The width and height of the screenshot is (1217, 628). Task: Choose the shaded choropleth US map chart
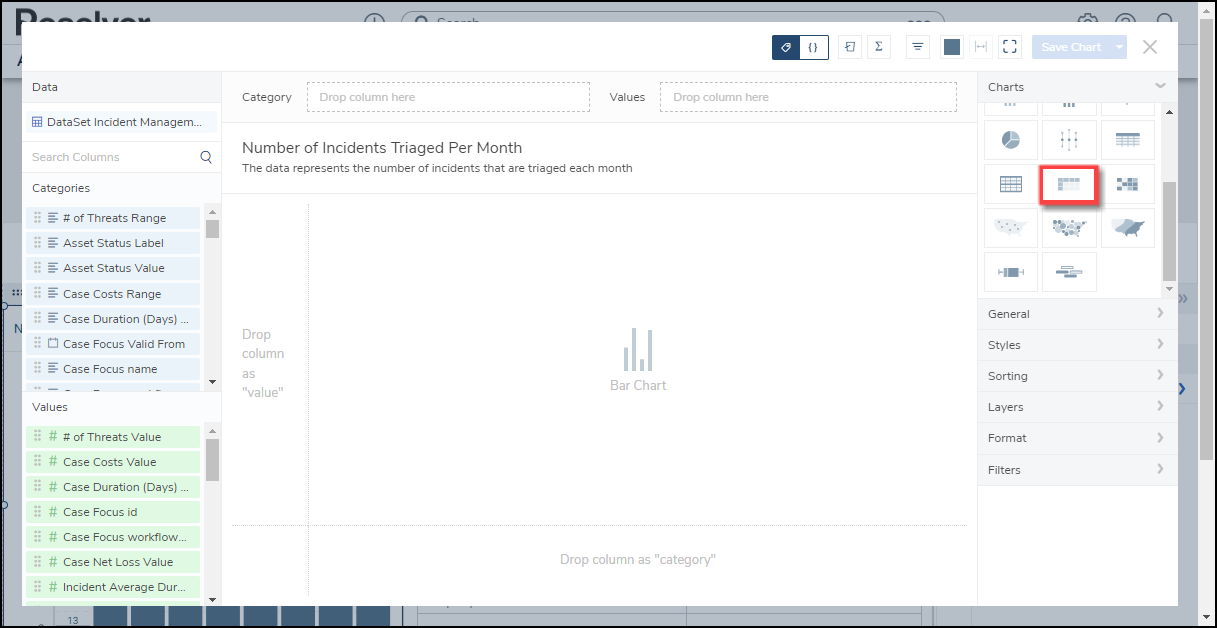1128,228
